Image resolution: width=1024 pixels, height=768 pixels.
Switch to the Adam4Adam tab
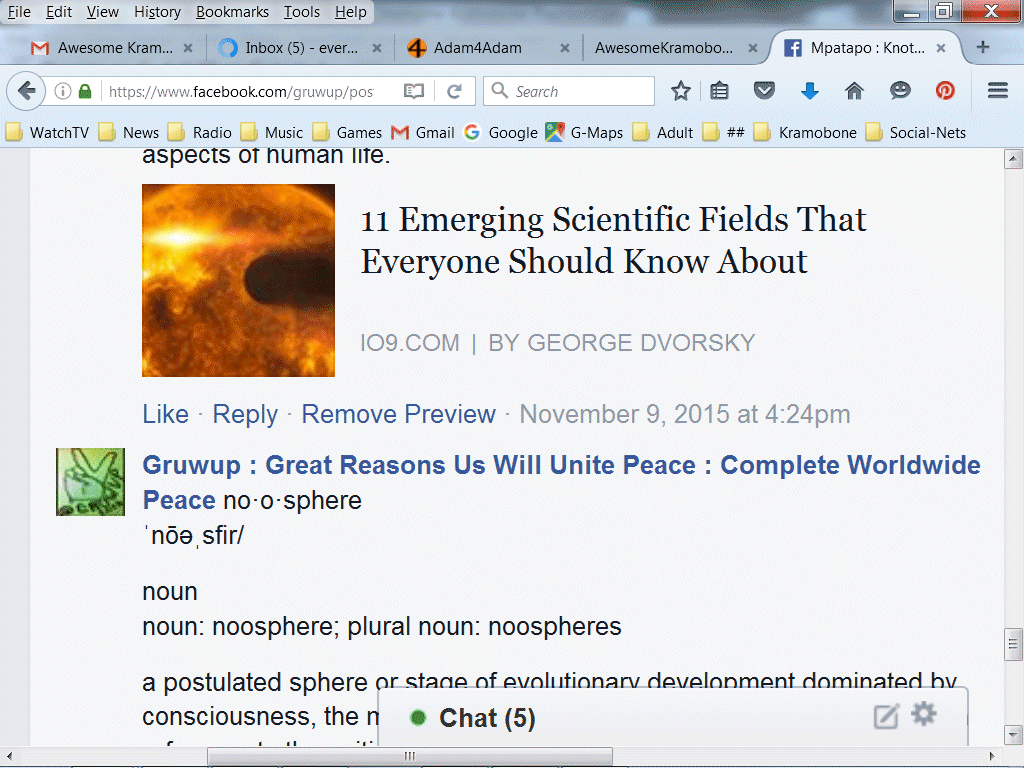pos(488,48)
